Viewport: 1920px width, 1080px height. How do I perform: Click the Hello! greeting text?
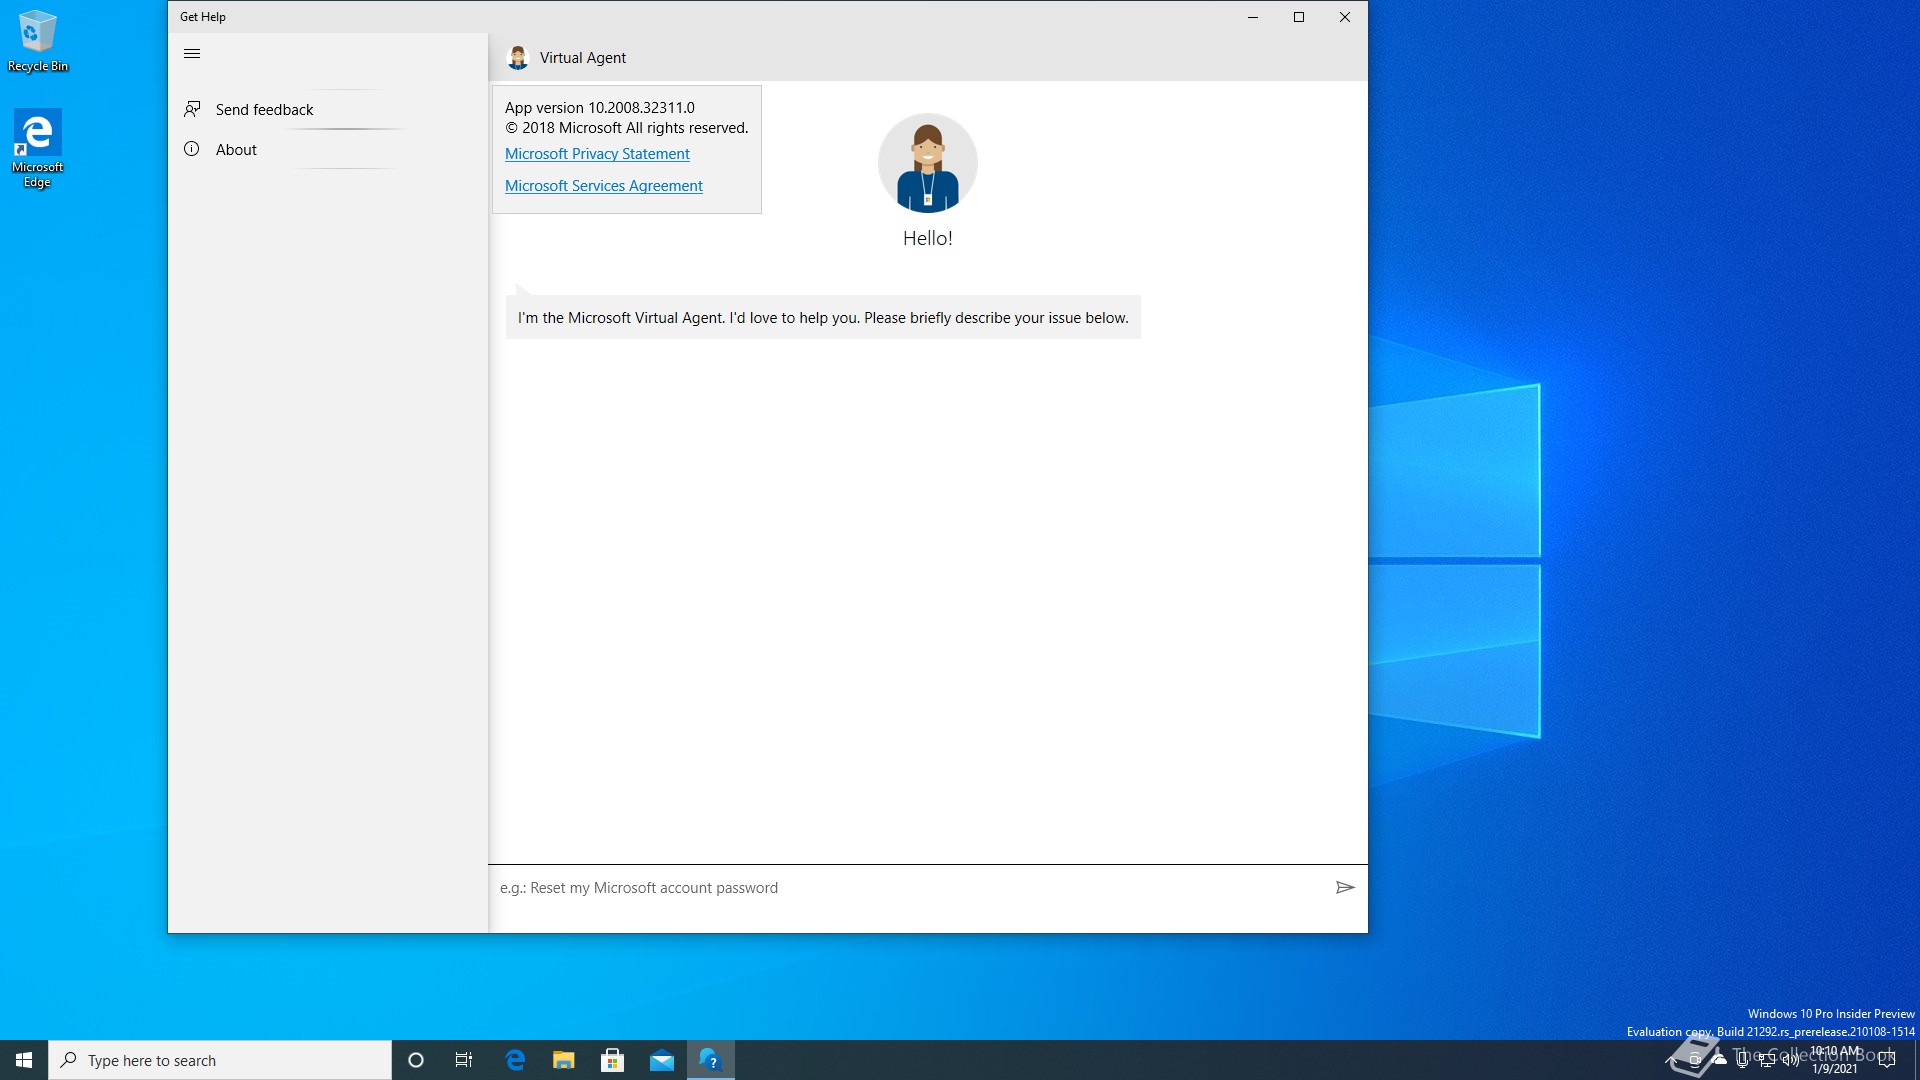click(927, 239)
